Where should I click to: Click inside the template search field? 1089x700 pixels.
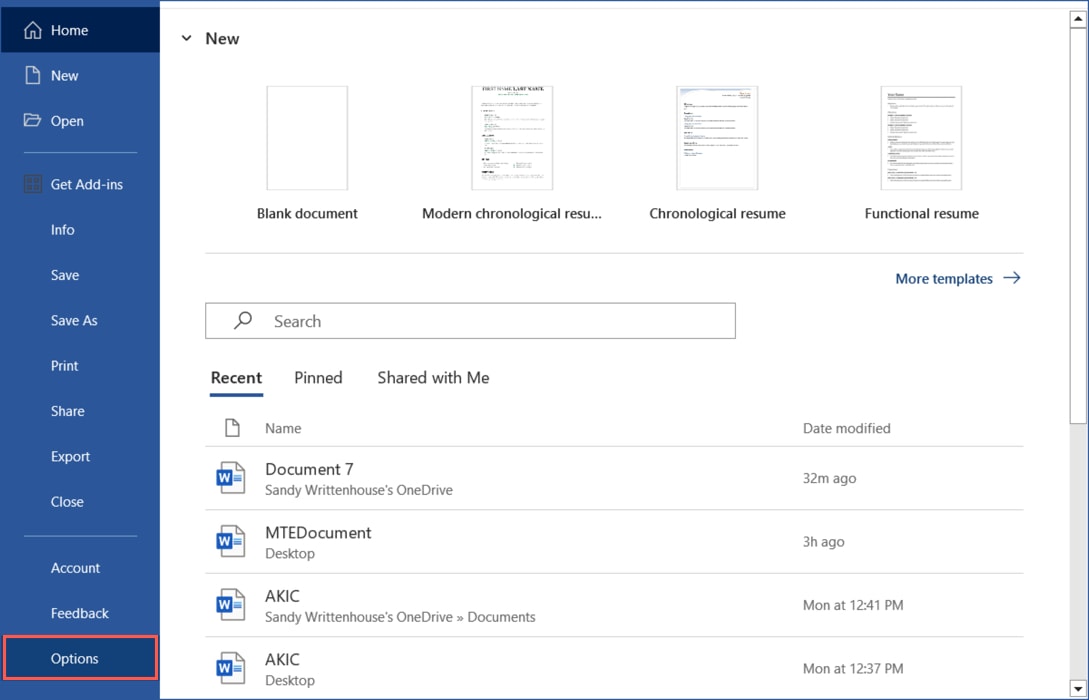470,321
